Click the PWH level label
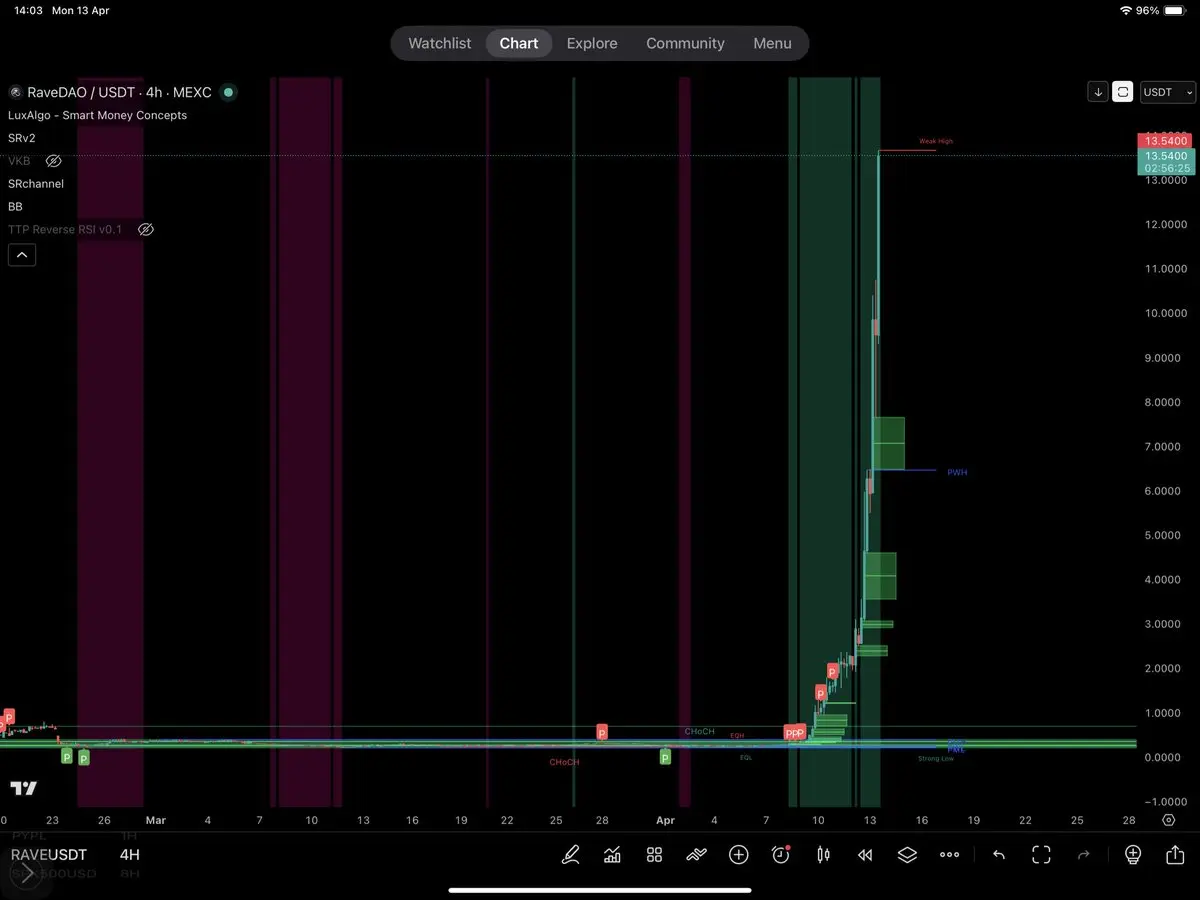Viewport: 1200px width, 900px height. pyautogui.click(x=957, y=472)
